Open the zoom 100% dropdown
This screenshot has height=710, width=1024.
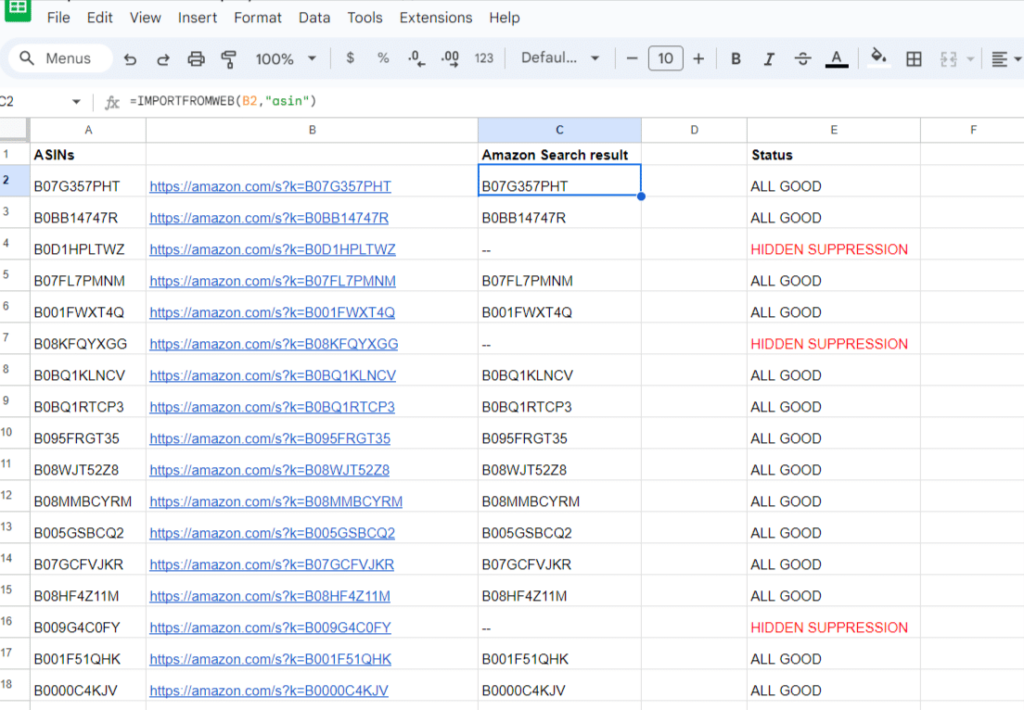click(x=285, y=59)
